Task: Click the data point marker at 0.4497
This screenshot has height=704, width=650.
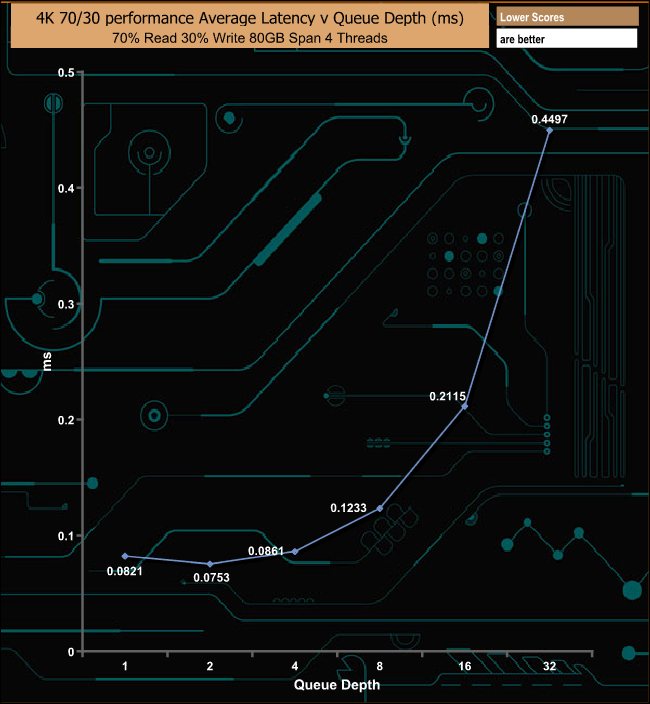Action: coord(550,130)
